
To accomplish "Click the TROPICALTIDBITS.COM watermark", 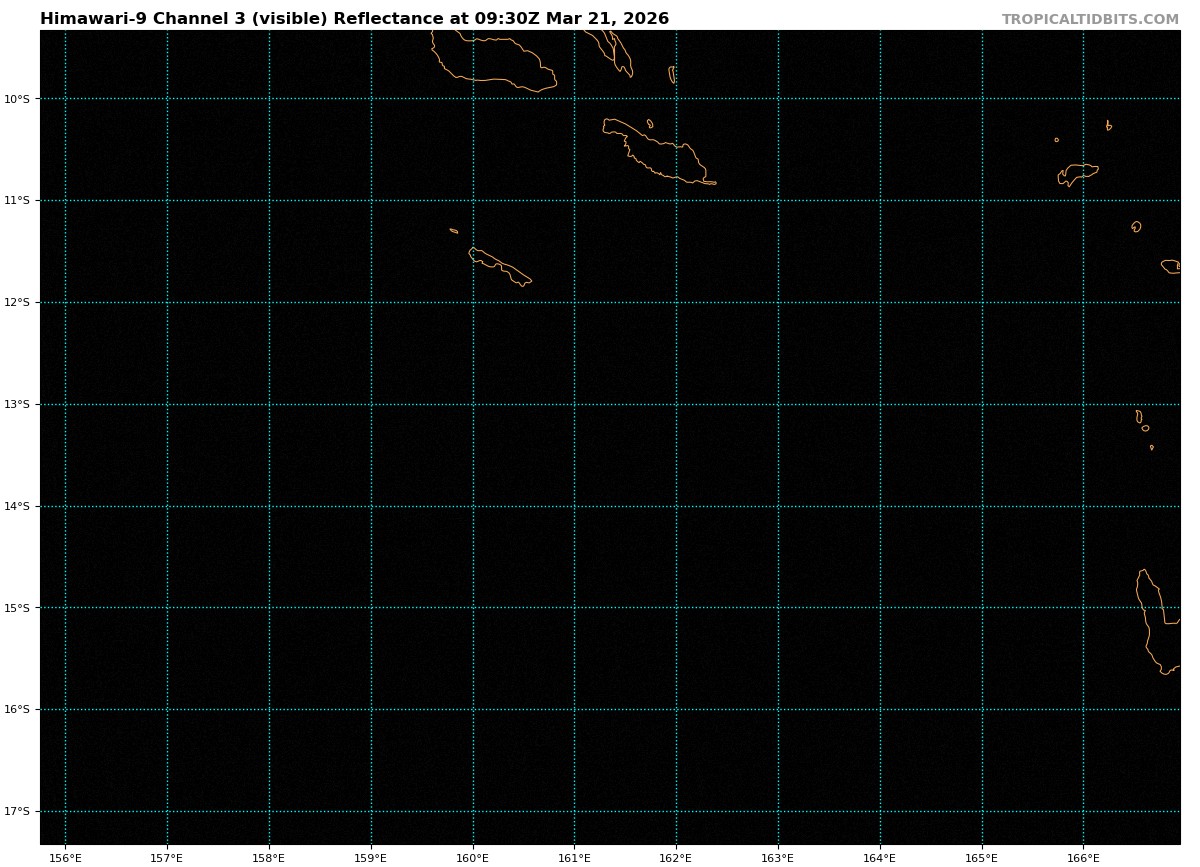I will tap(1090, 20).
